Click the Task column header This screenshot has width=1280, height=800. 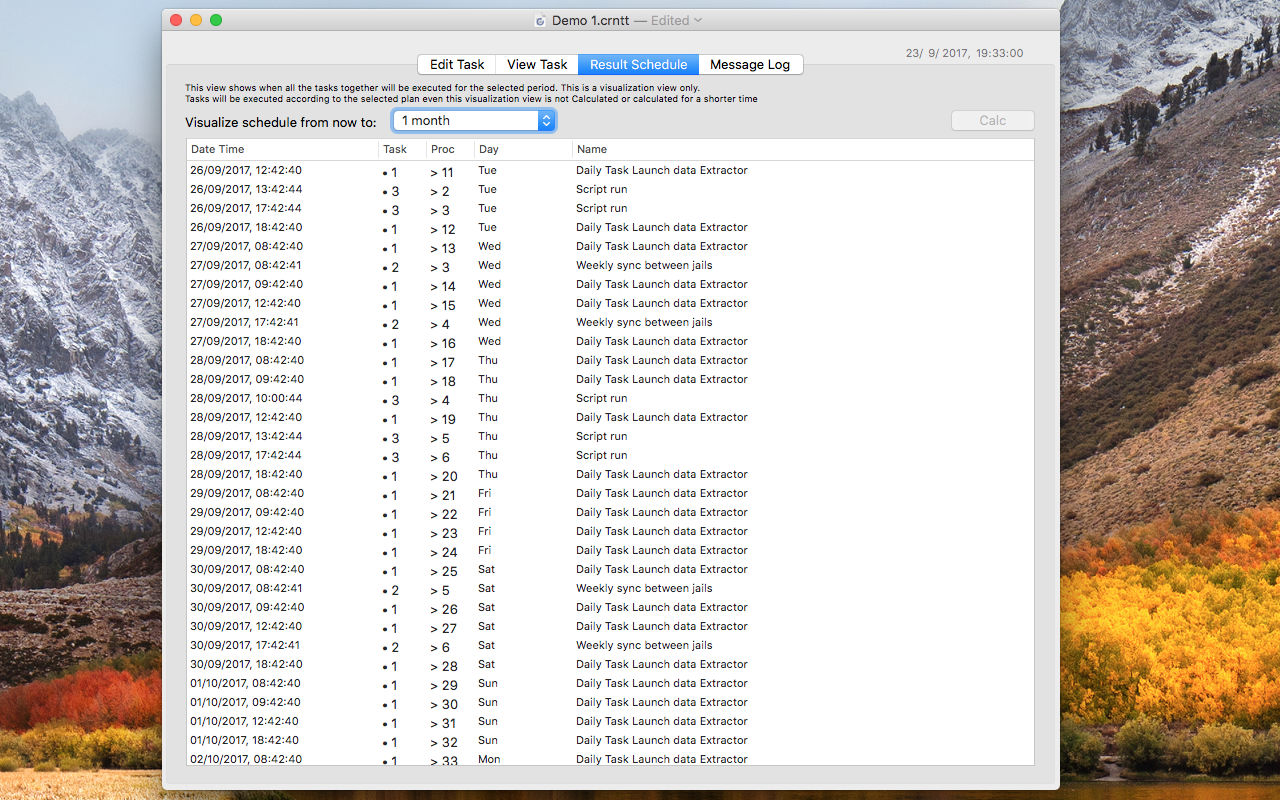coord(402,149)
